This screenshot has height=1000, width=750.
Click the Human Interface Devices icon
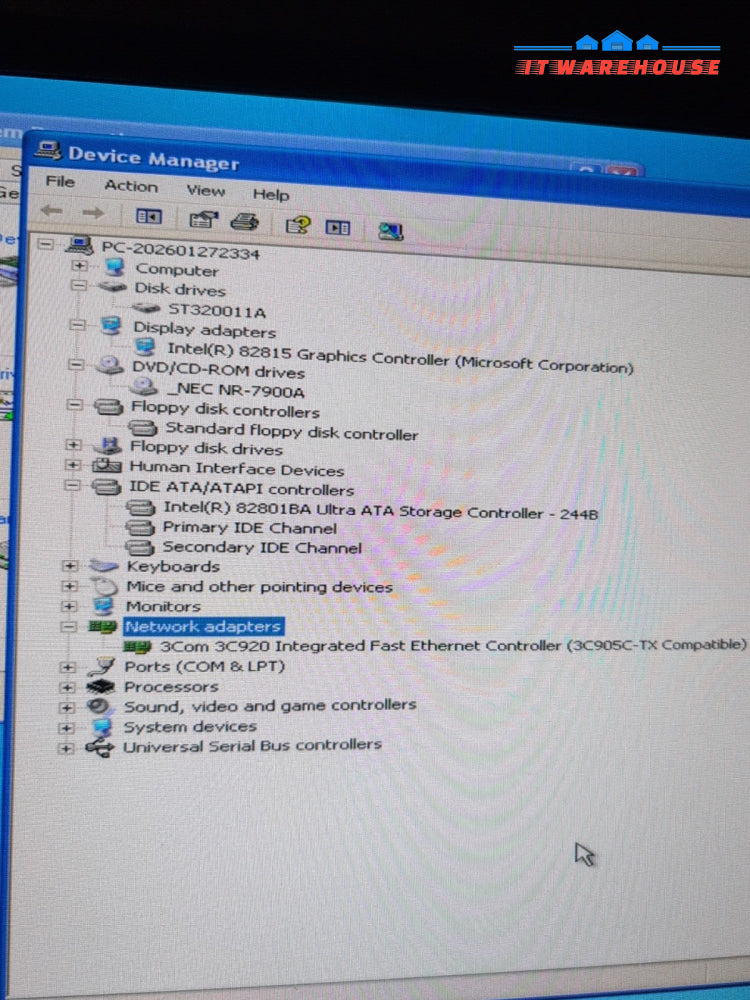point(107,466)
